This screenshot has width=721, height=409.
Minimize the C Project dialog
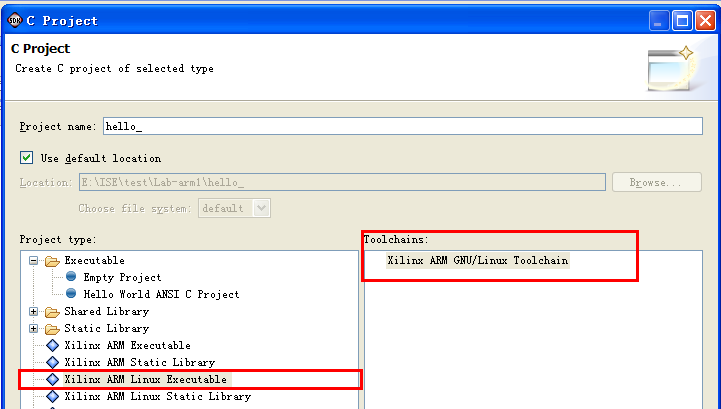pyautogui.click(x=658, y=21)
